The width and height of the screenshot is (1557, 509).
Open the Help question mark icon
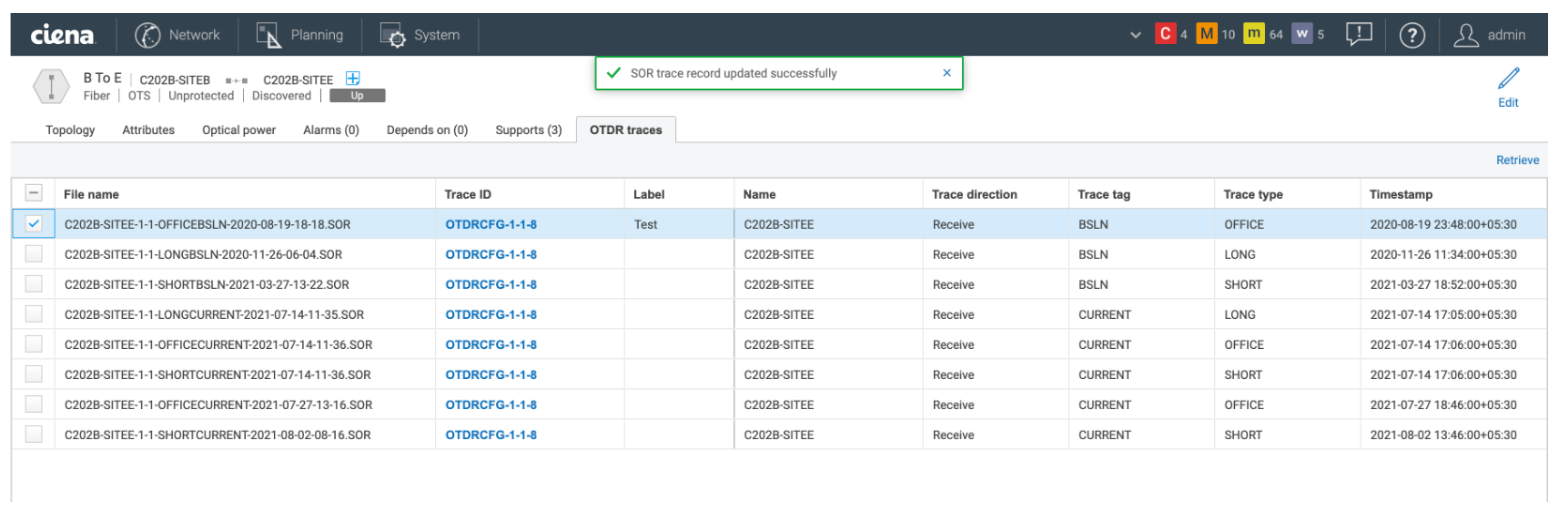(x=1411, y=35)
